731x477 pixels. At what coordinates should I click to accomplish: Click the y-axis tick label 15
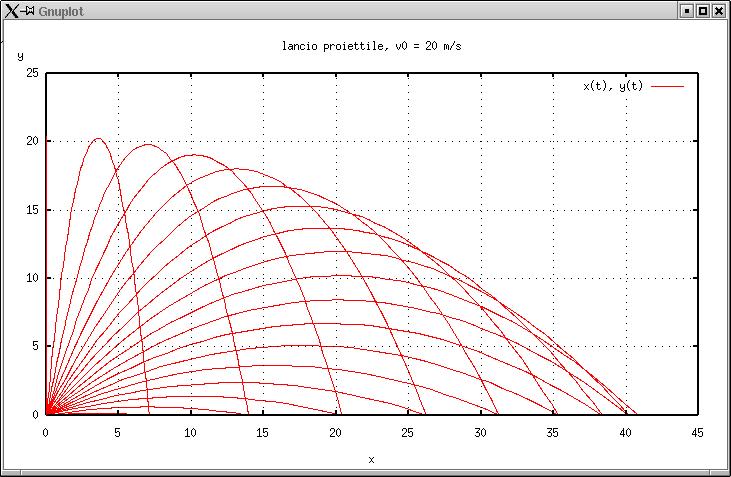32,209
